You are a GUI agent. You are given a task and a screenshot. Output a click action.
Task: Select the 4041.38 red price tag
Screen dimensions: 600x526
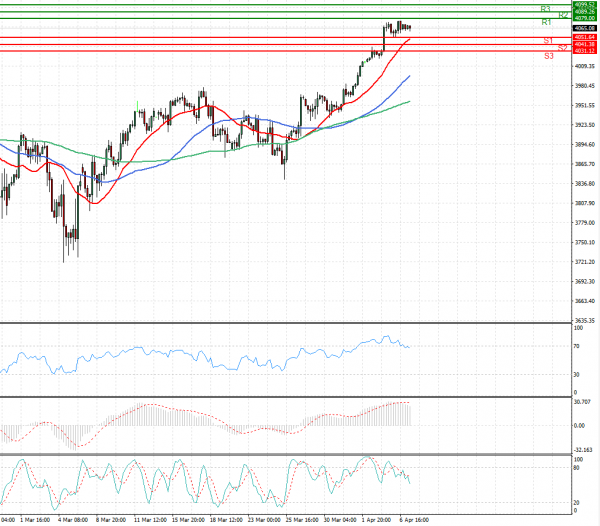pyautogui.click(x=584, y=44)
